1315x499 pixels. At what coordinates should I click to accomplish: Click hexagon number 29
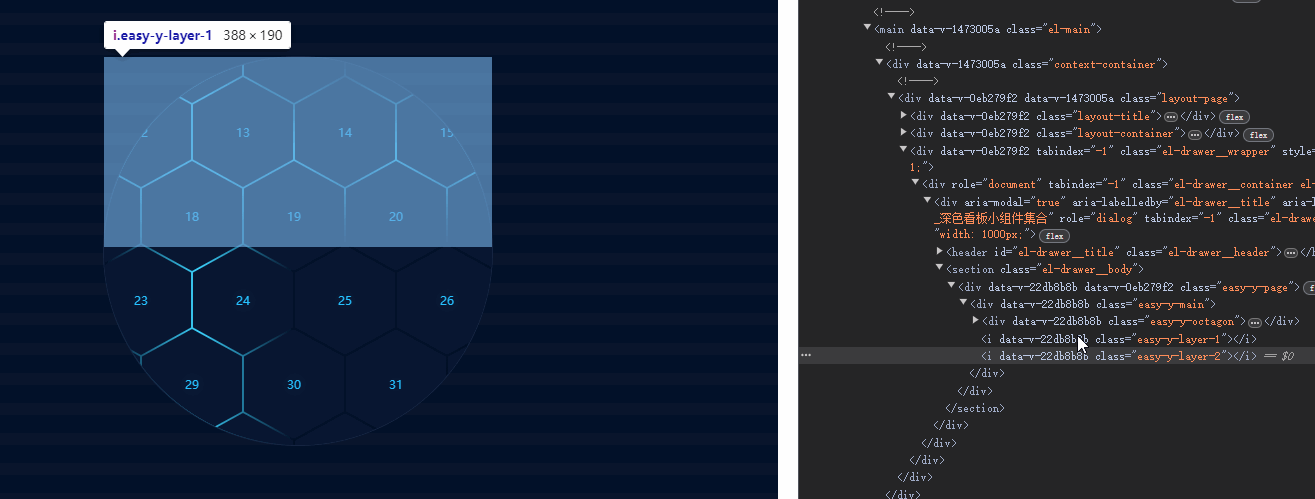point(192,384)
